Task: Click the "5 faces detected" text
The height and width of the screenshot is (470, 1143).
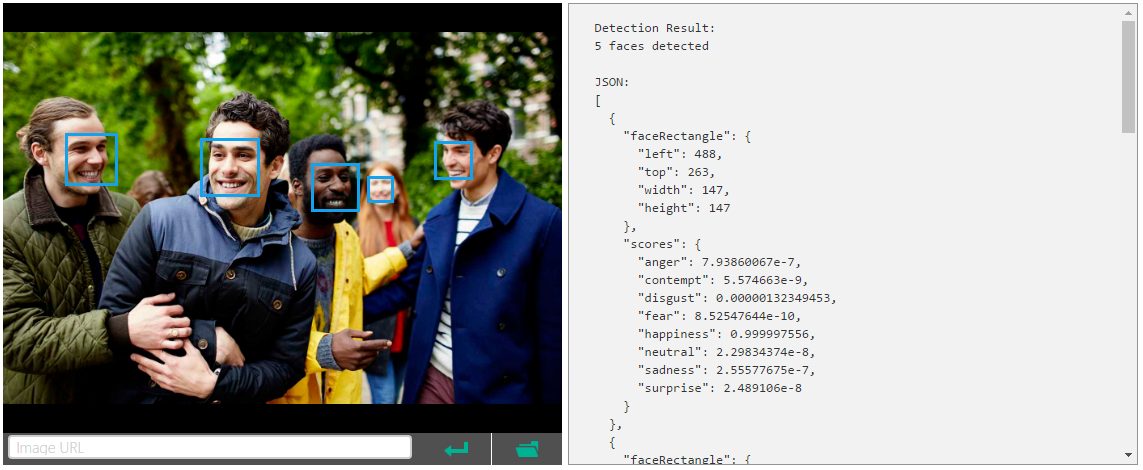Action: (652, 46)
